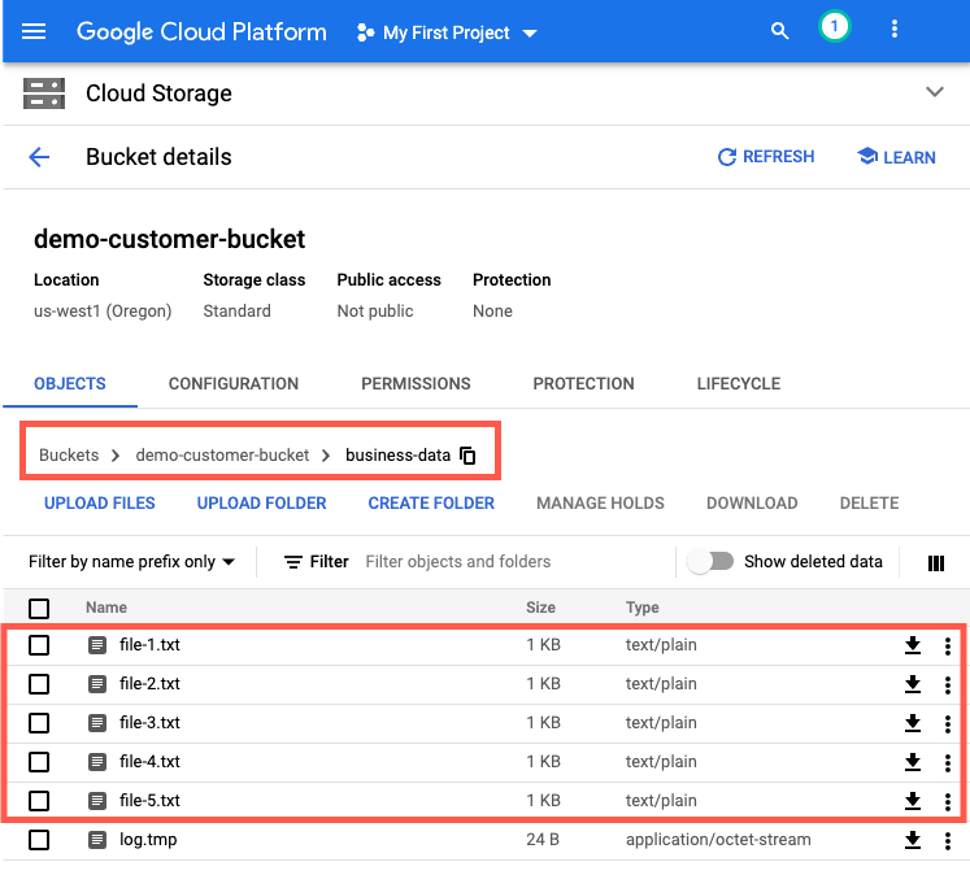Open the navigation menu hamburger icon
The image size is (970, 877).
34,31
